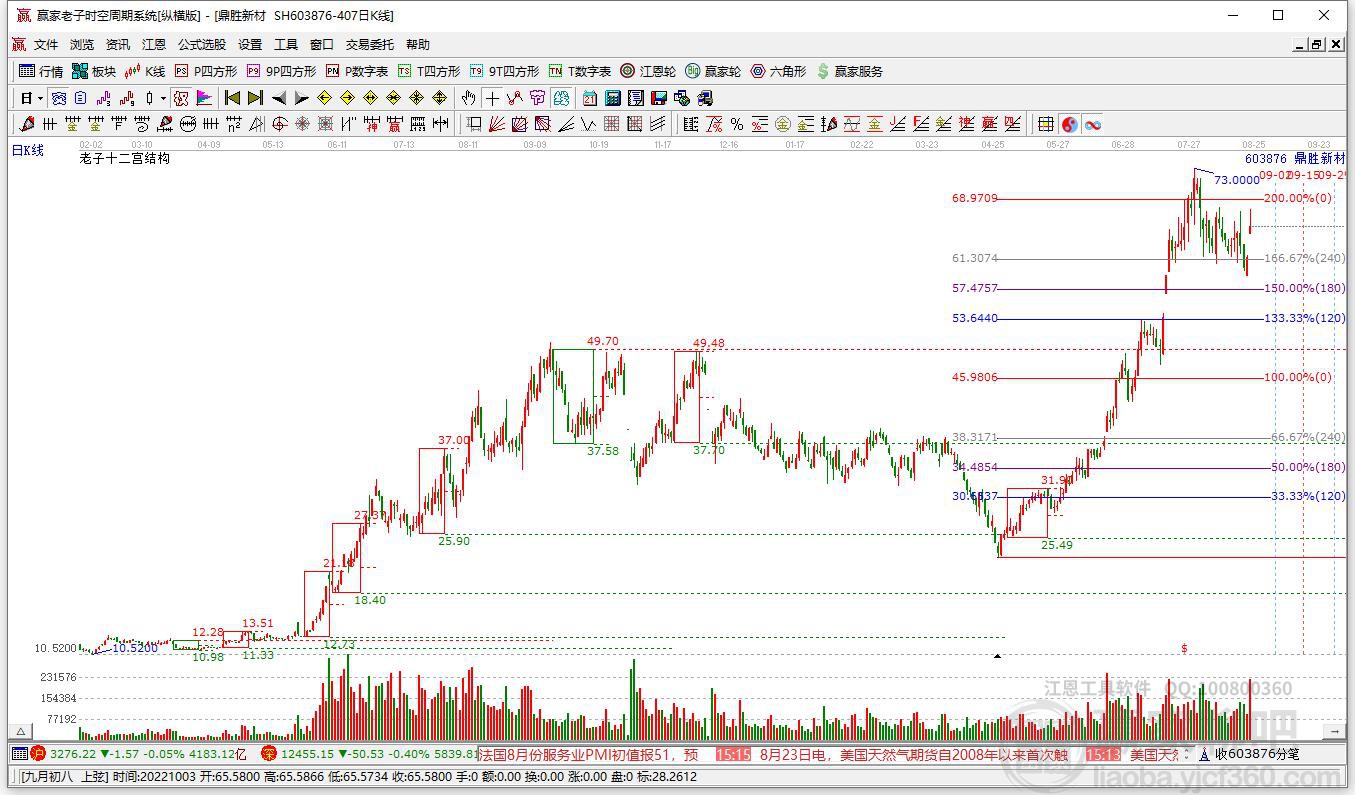Click the yellow left-arrow diamond icon
The width and height of the screenshot is (1355, 795).
(324, 98)
